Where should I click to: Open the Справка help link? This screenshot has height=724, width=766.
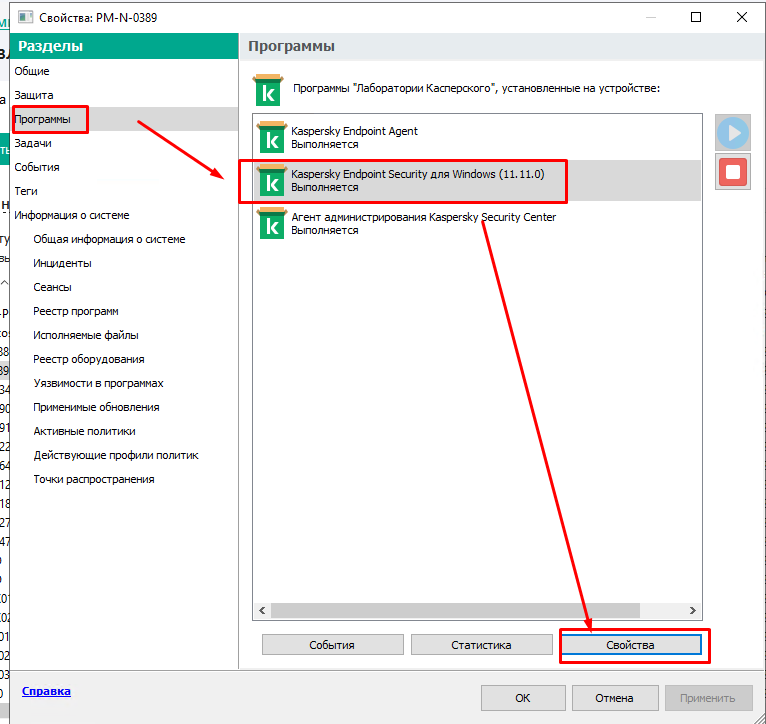pyautogui.click(x=46, y=691)
